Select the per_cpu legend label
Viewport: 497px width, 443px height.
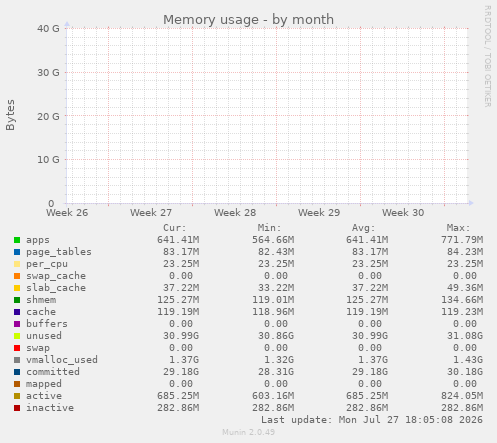(47, 264)
